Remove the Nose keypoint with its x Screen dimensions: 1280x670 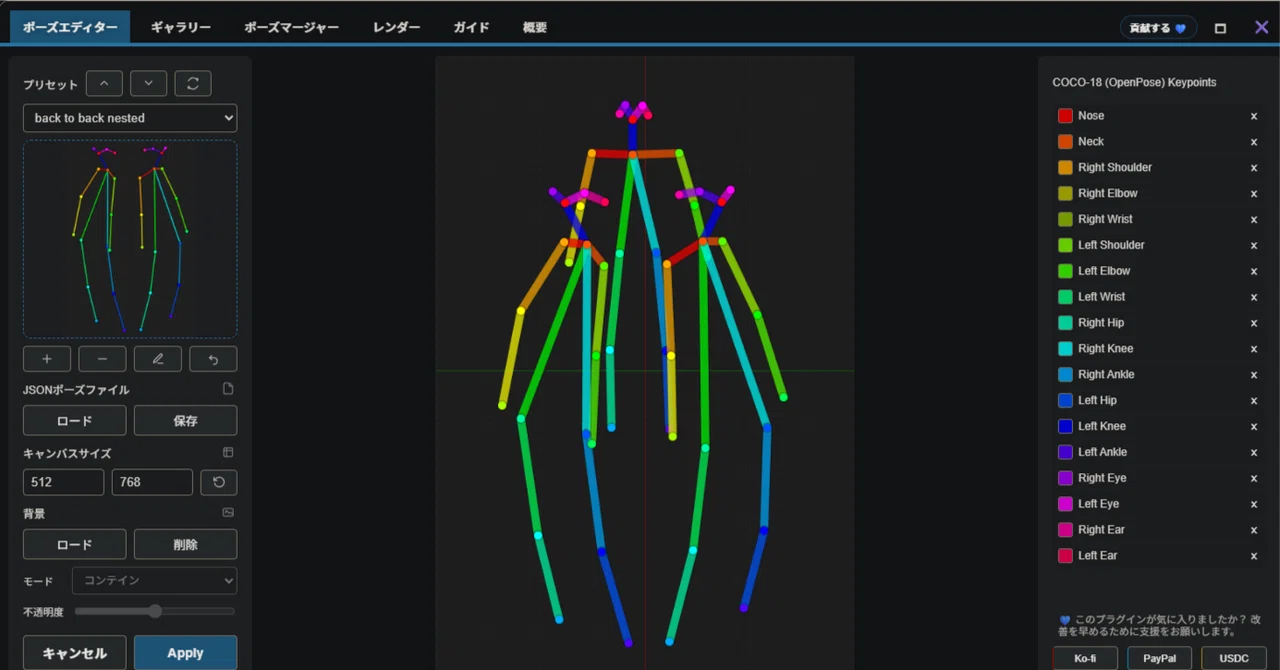coord(1254,116)
